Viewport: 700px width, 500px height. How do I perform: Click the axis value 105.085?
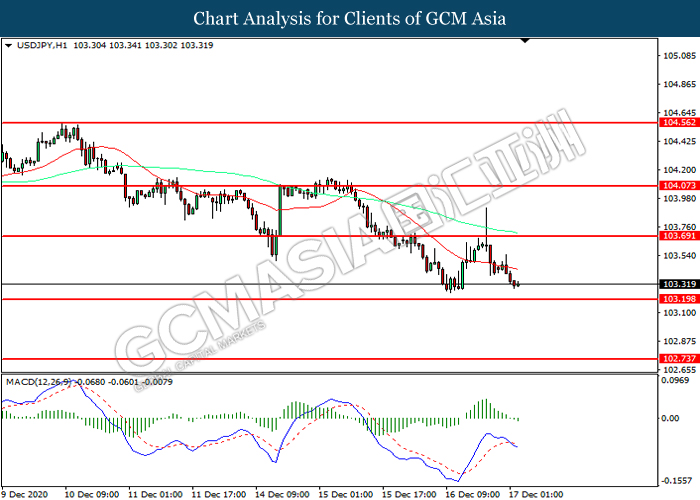tap(679, 56)
